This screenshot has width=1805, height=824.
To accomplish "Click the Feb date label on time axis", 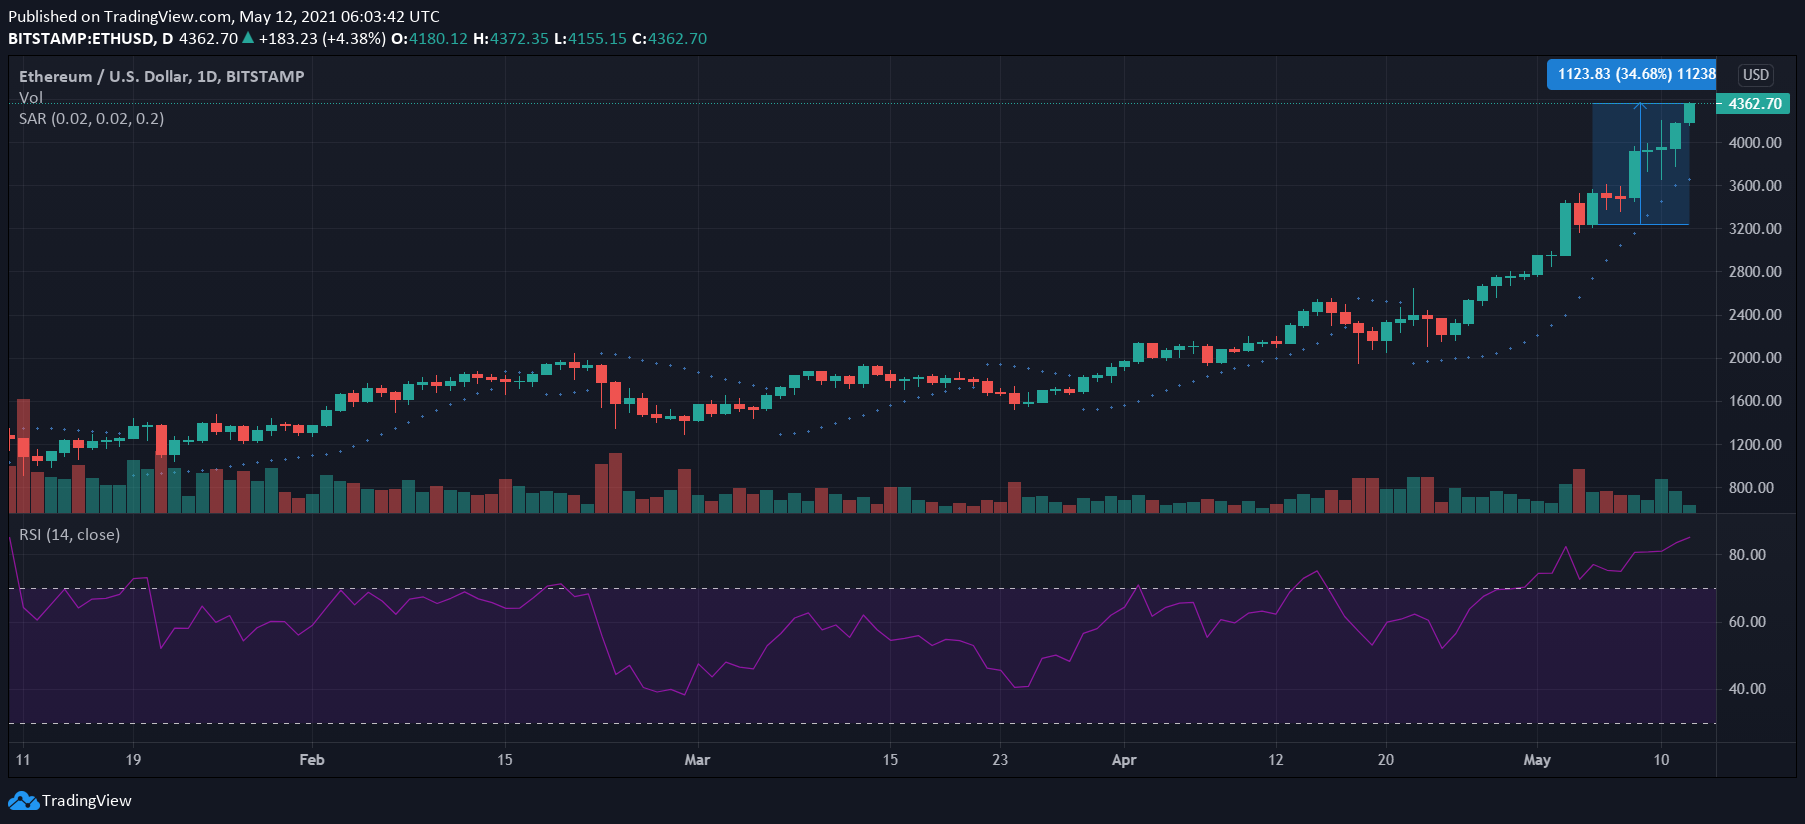I will (x=312, y=760).
